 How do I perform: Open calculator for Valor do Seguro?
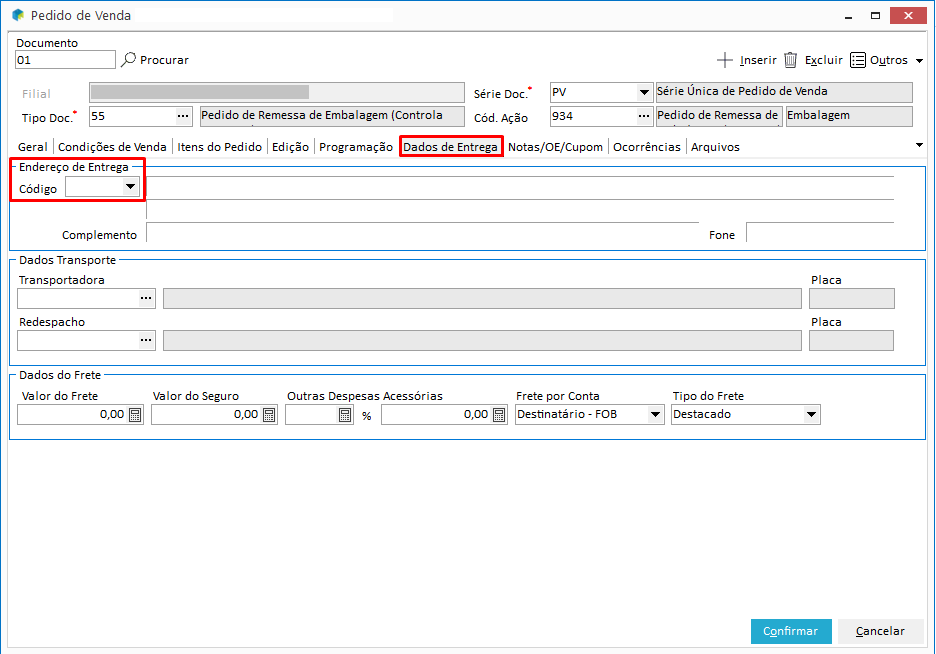point(269,415)
